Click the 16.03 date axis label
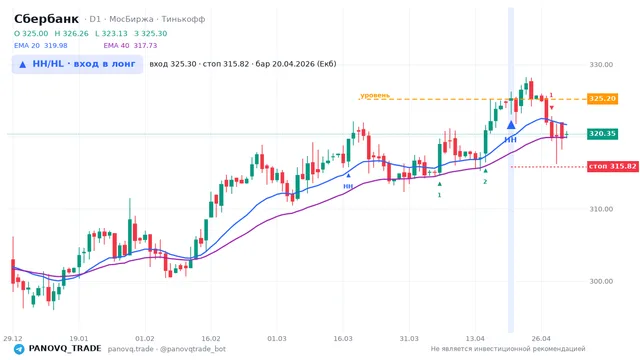The width and height of the screenshot is (640, 360). click(x=343, y=339)
